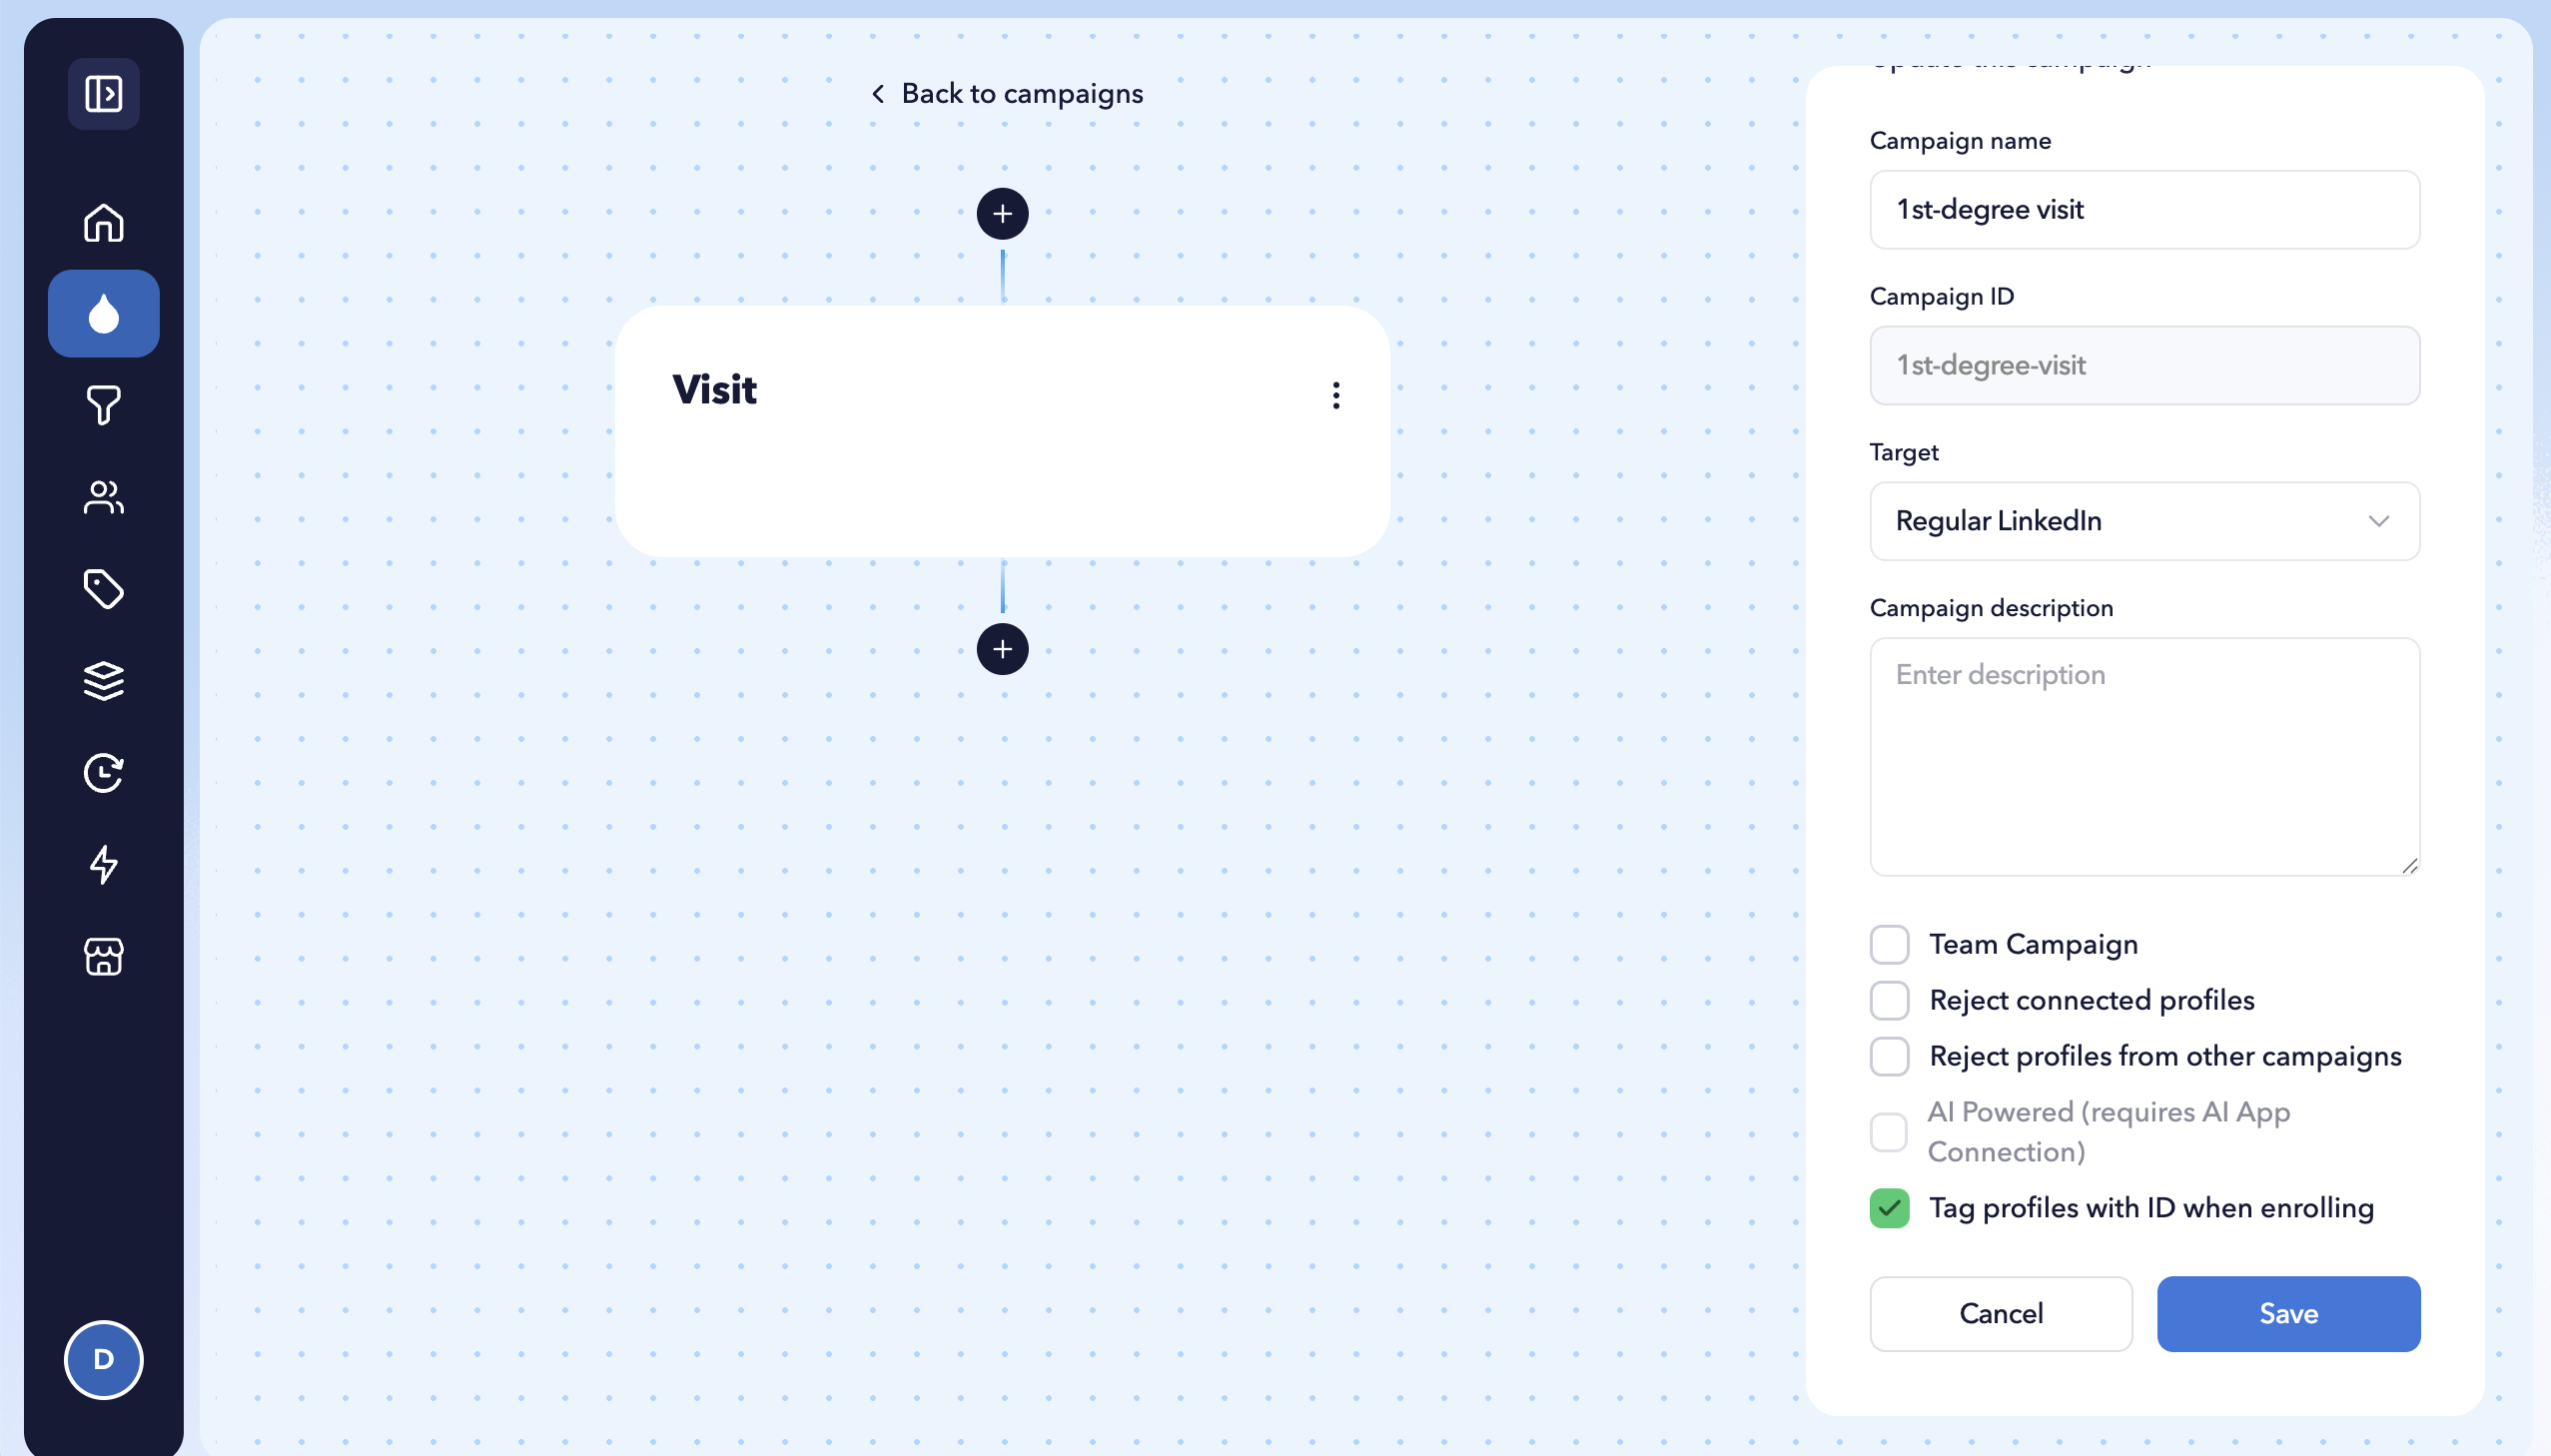The image size is (2551, 1456).
Task: Open the storefront marketplace icon
Action: (x=103, y=957)
